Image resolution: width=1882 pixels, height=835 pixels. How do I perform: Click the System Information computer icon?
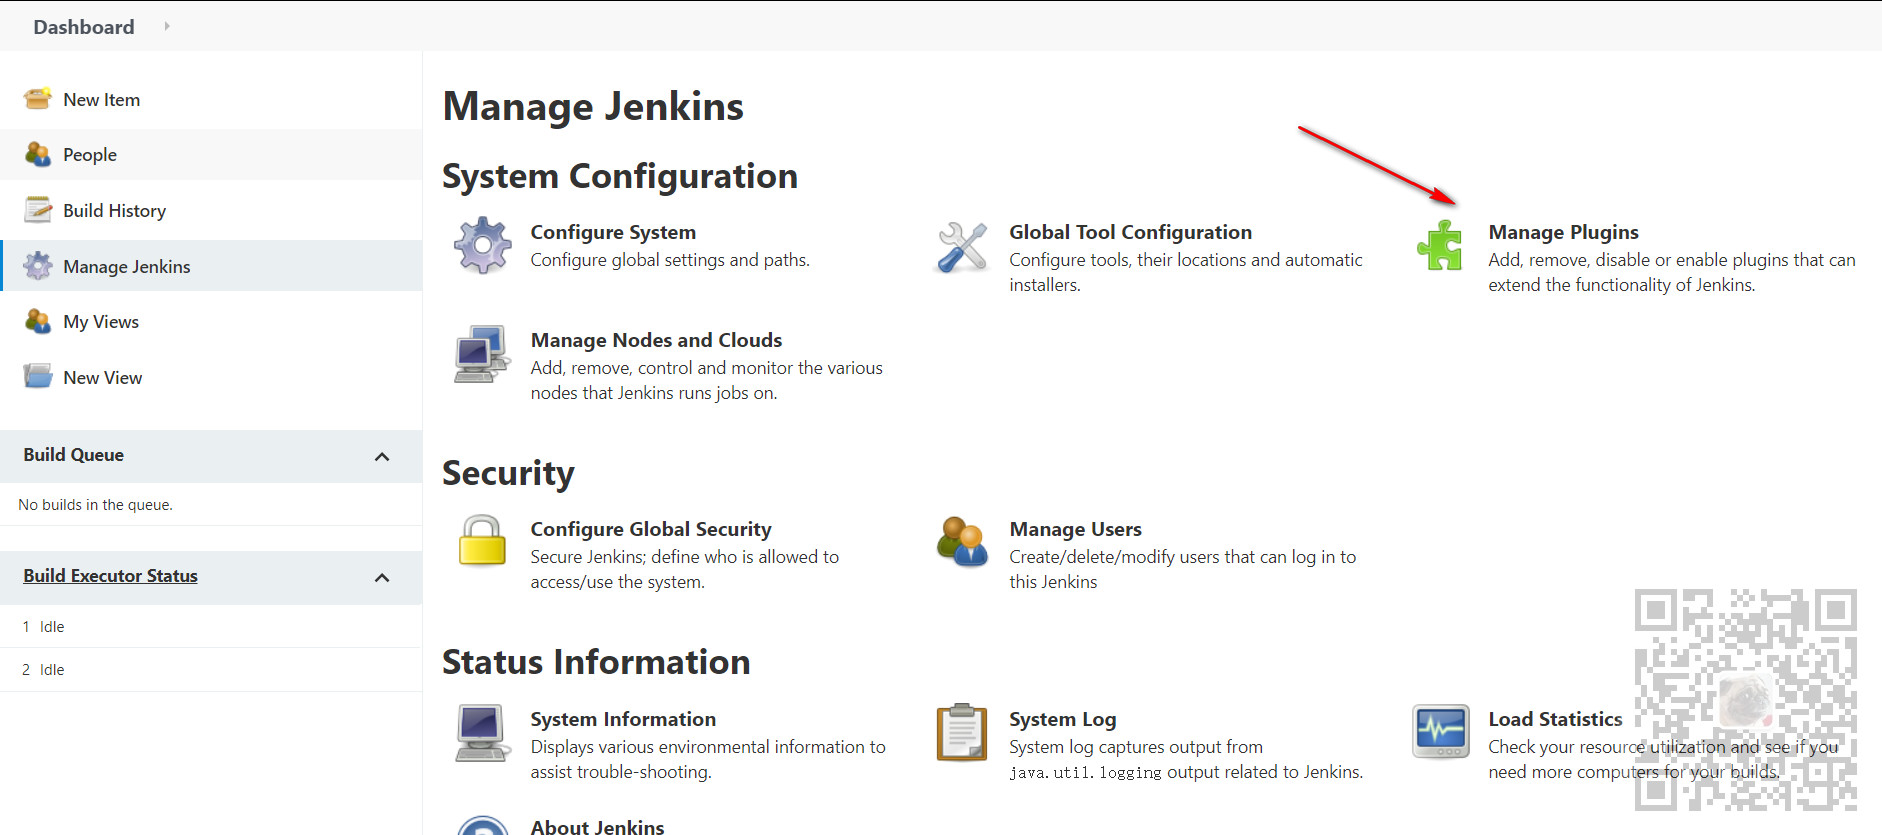coord(481,733)
